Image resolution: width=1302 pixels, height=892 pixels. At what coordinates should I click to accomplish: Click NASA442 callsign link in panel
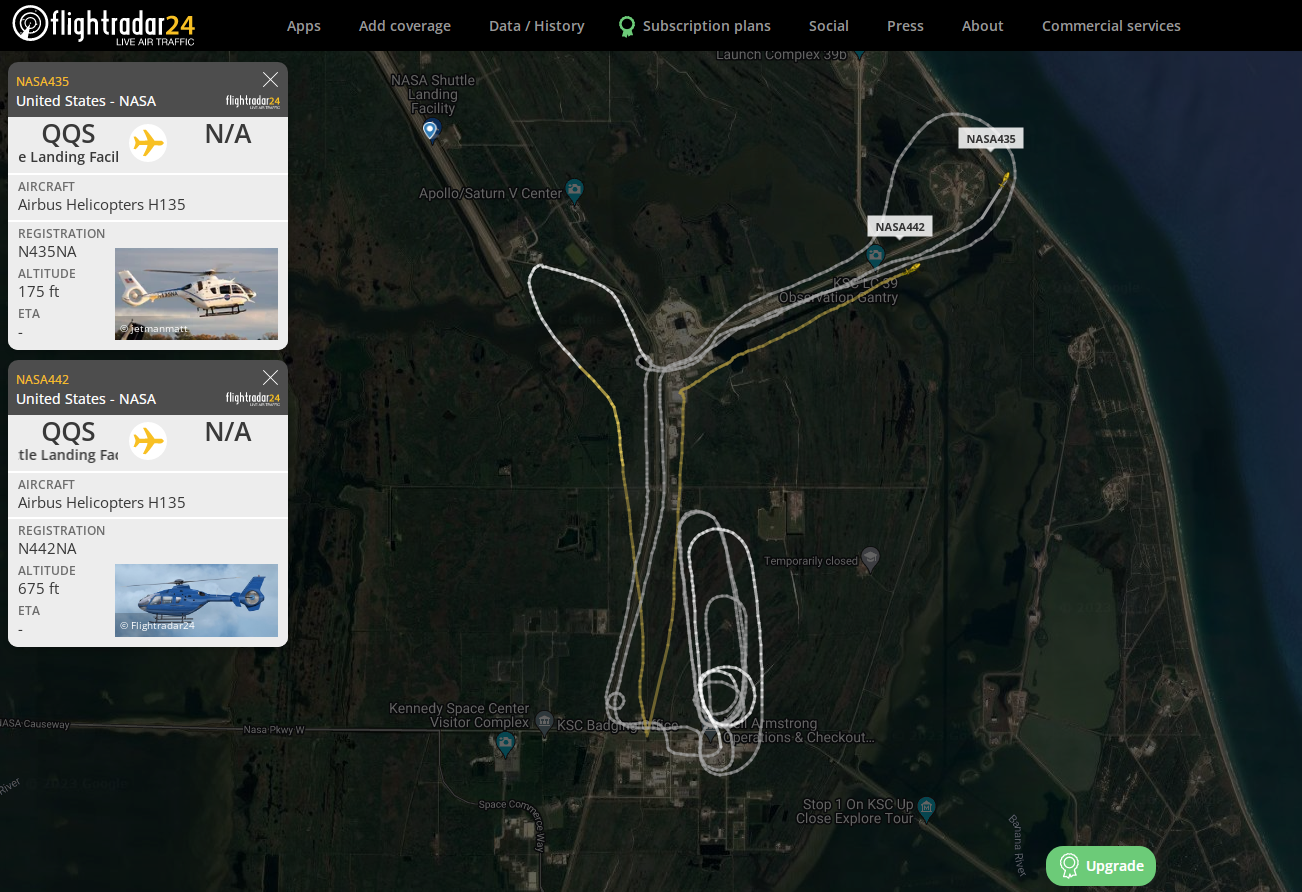tap(43, 379)
